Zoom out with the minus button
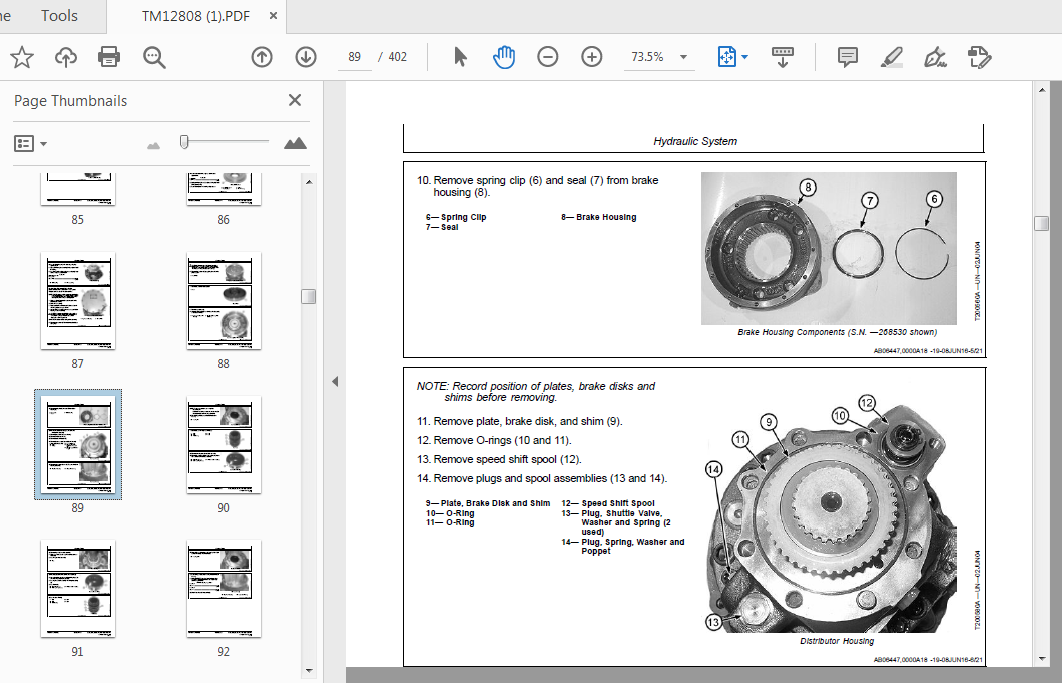The width and height of the screenshot is (1062, 683). [x=548, y=57]
